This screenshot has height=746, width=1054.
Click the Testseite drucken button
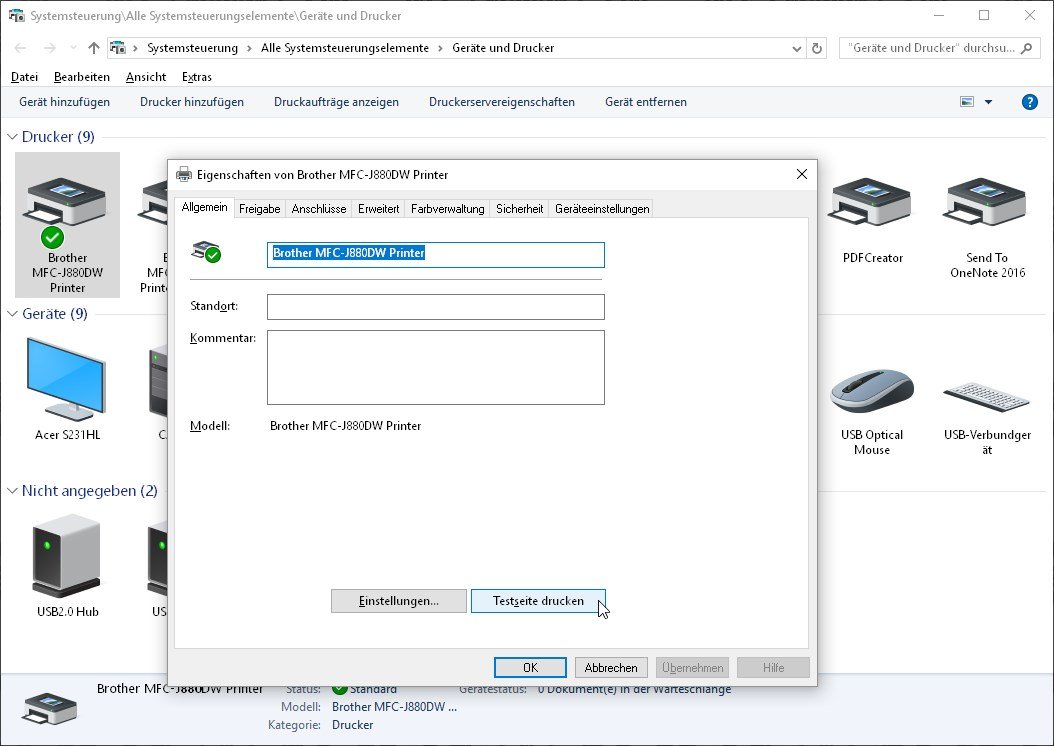(539, 600)
